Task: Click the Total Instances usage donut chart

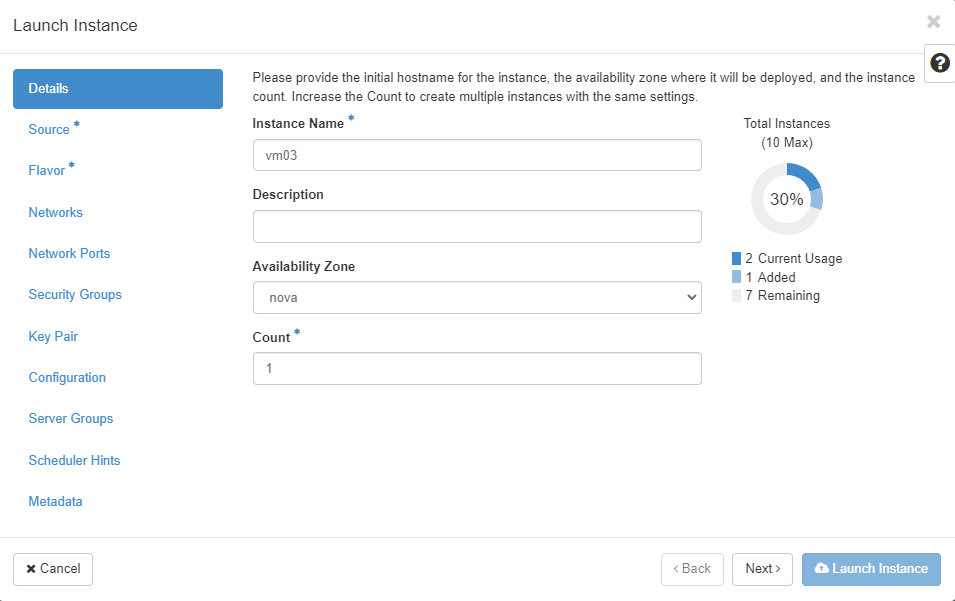Action: 787,199
